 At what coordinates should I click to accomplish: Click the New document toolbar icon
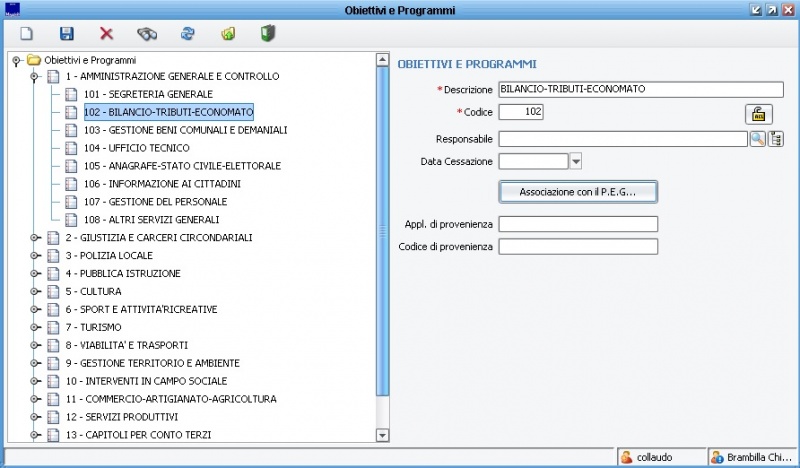(27, 34)
